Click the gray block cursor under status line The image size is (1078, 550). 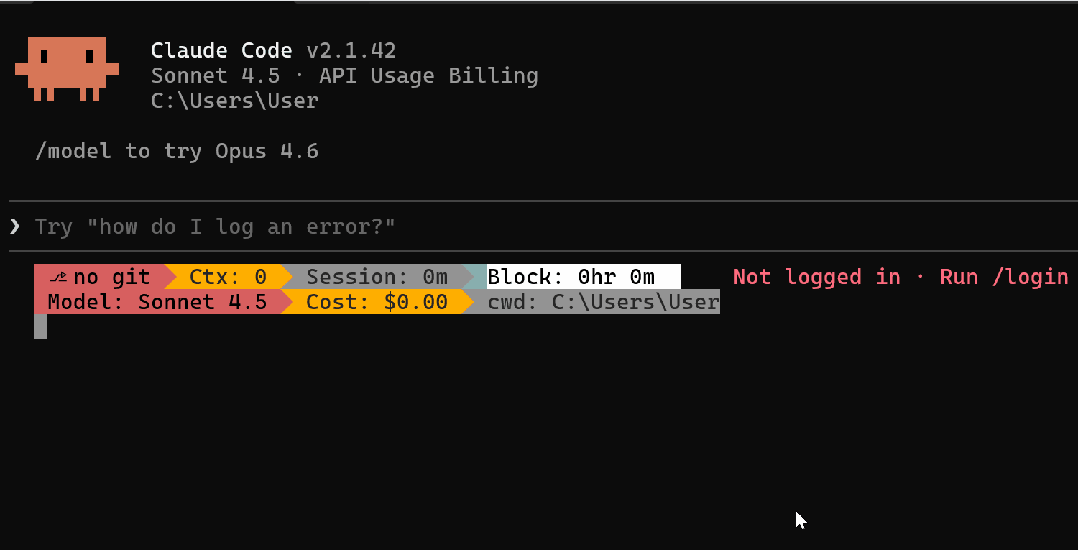click(40, 326)
